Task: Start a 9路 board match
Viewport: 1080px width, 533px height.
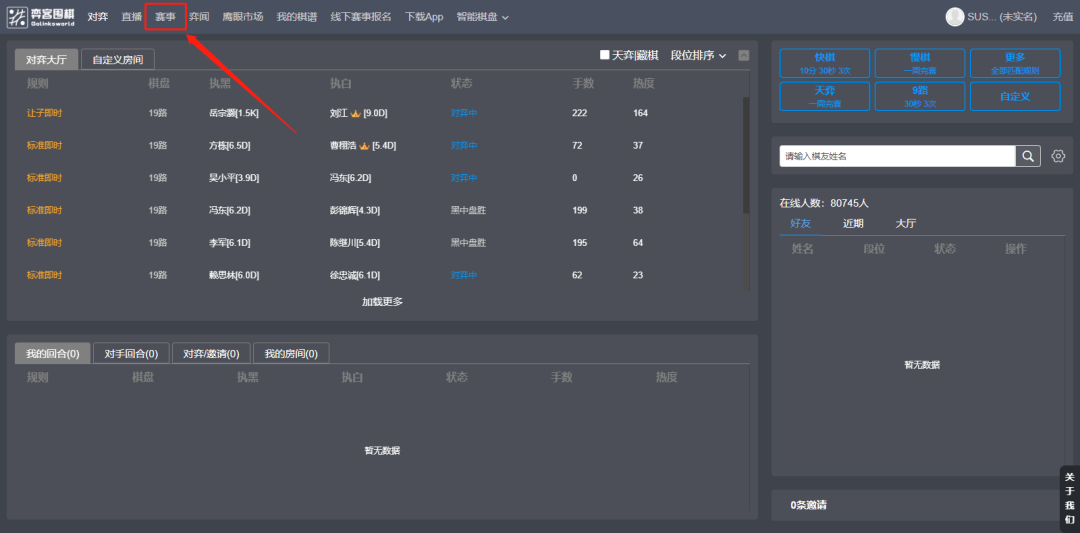Action: click(920, 96)
